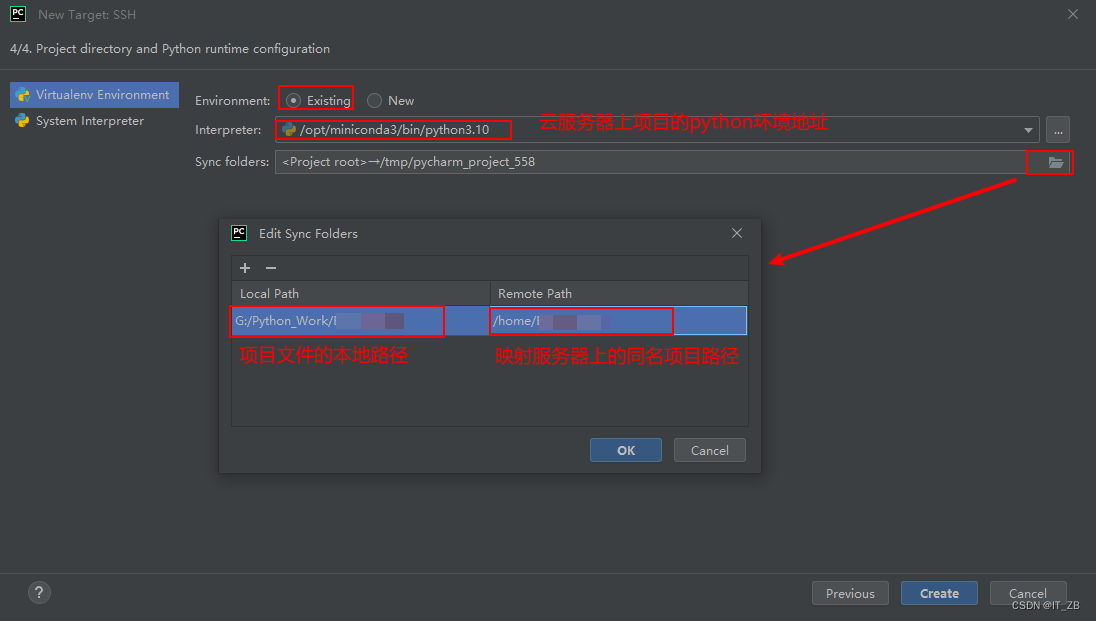Select the New environment radio button
1096x621 pixels.
(375, 101)
